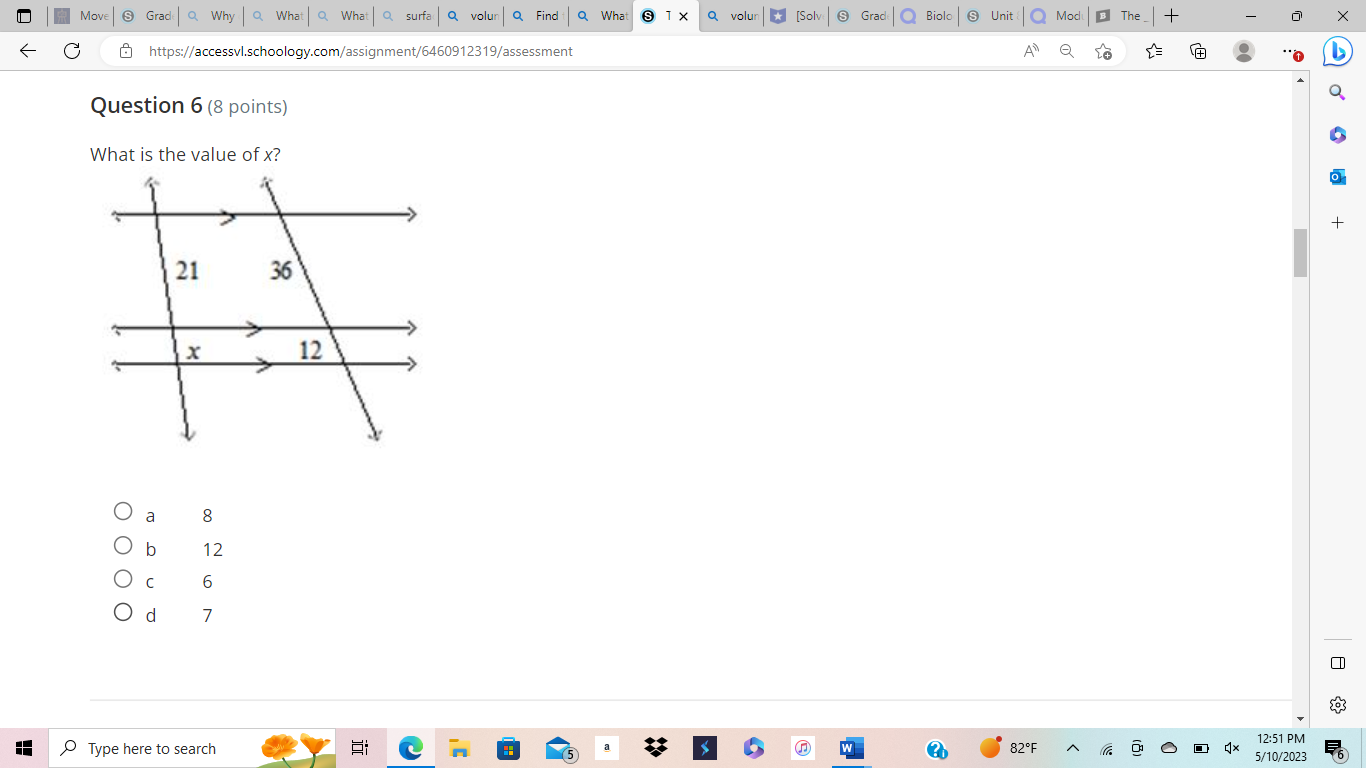Open the Outlook icon in Edge sidebar

tap(1337, 176)
